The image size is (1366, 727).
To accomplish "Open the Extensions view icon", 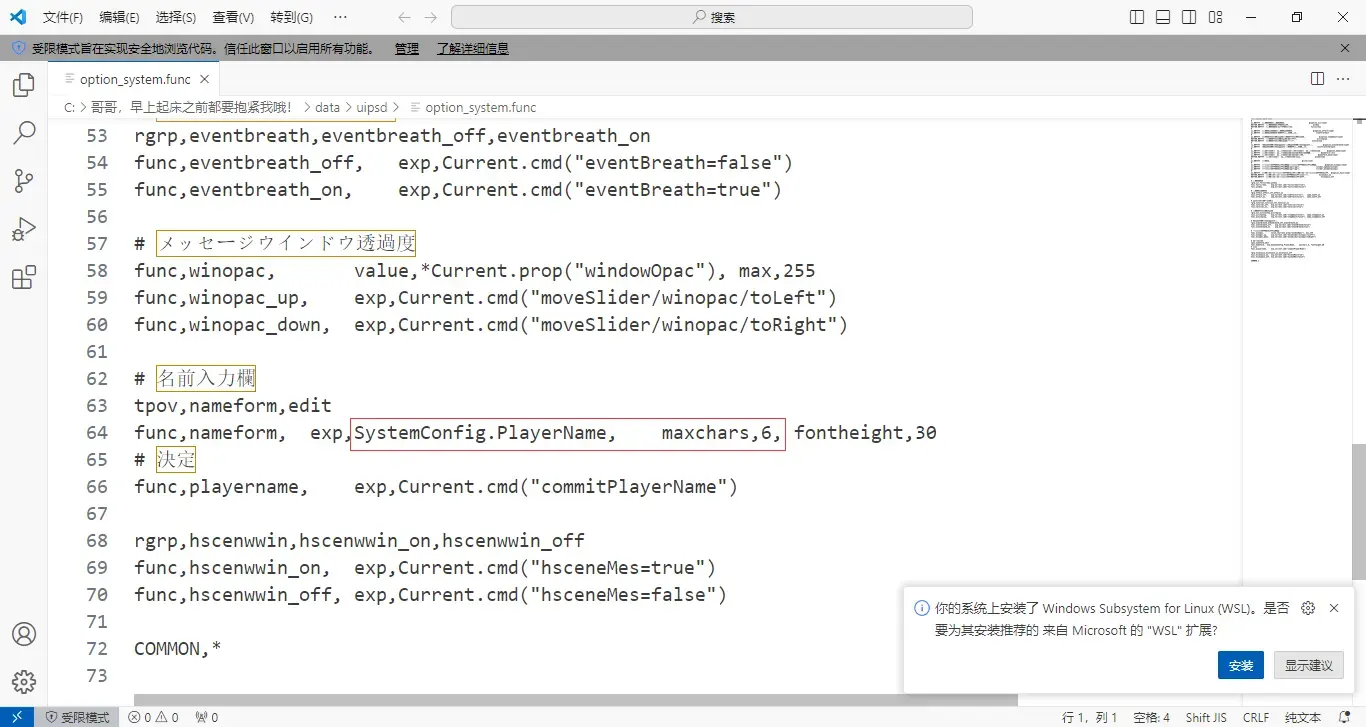I will (x=24, y=277).
